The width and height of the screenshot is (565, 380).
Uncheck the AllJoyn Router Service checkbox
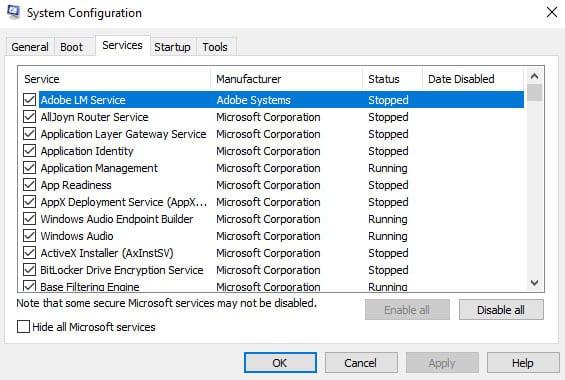point(30,117)
